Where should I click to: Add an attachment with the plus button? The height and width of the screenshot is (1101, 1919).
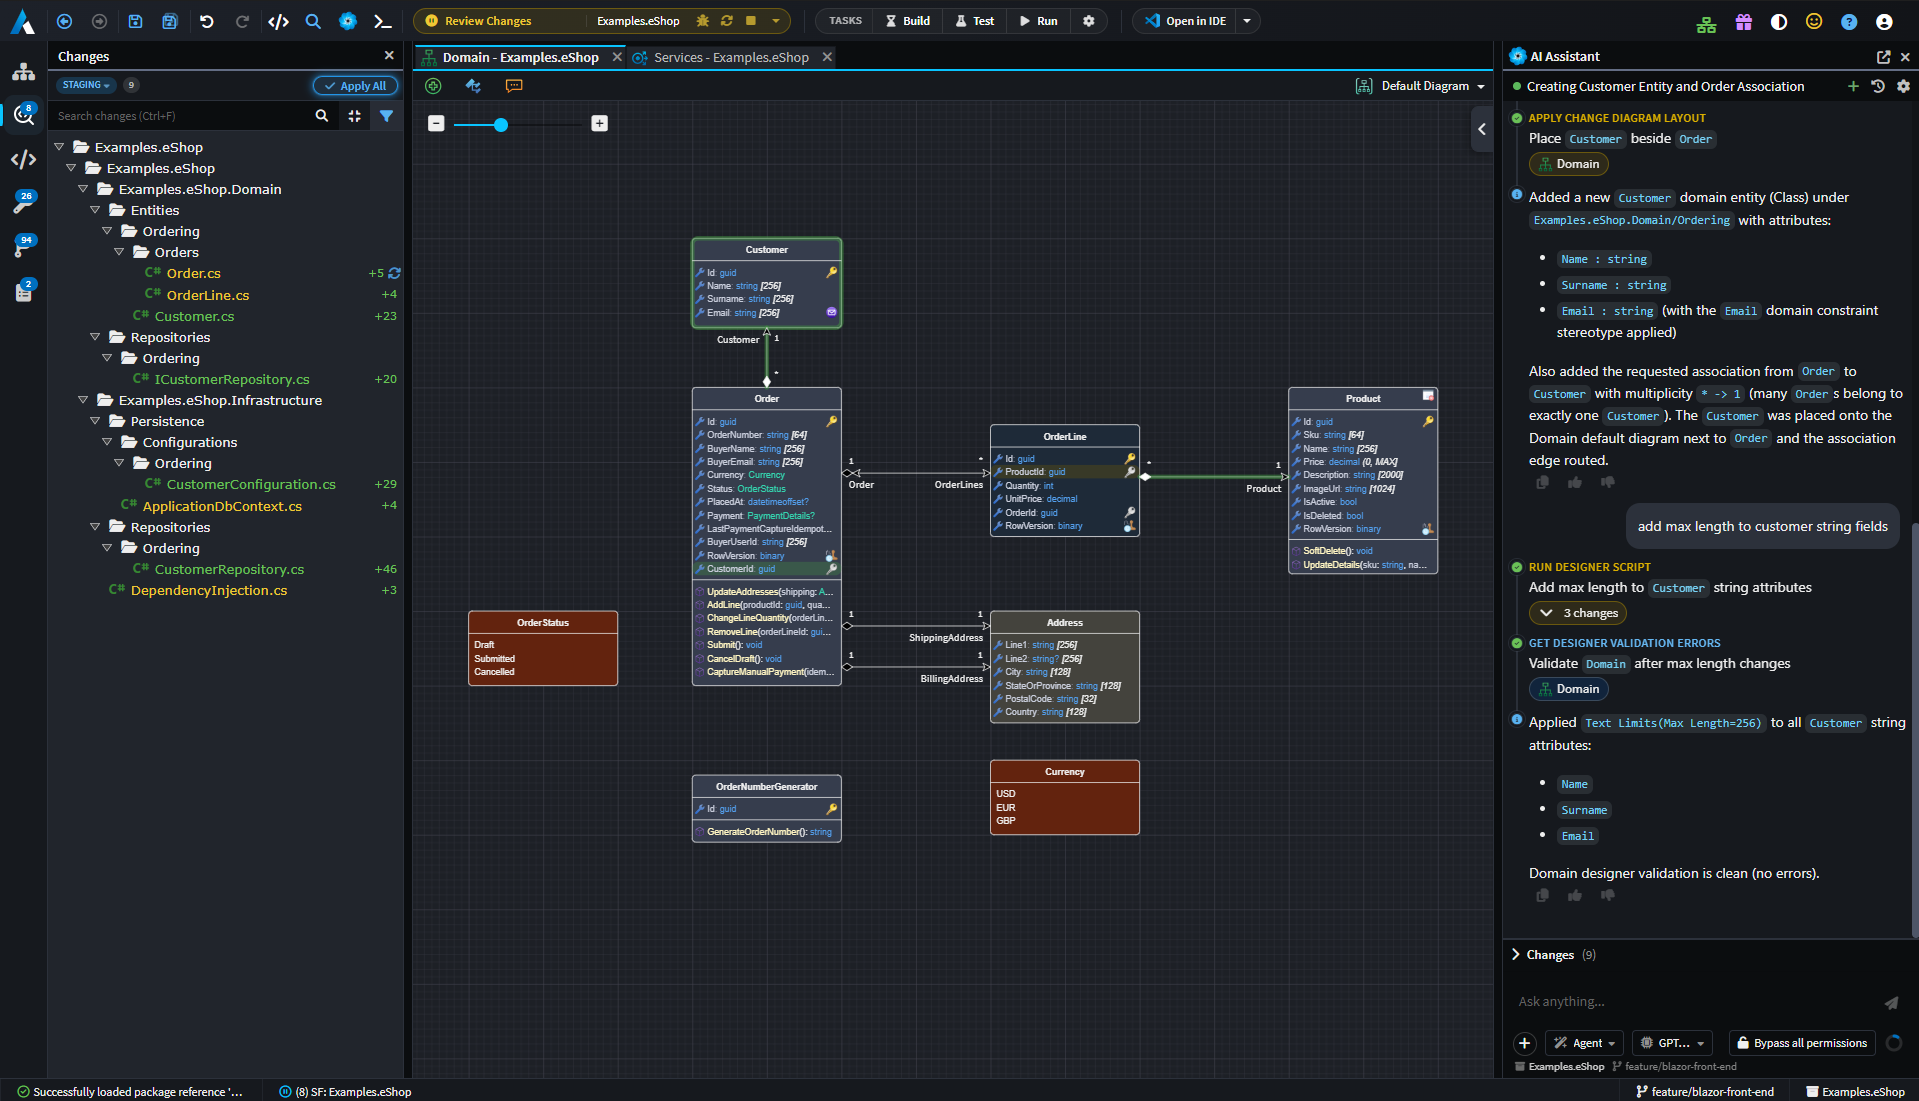1524,1043
